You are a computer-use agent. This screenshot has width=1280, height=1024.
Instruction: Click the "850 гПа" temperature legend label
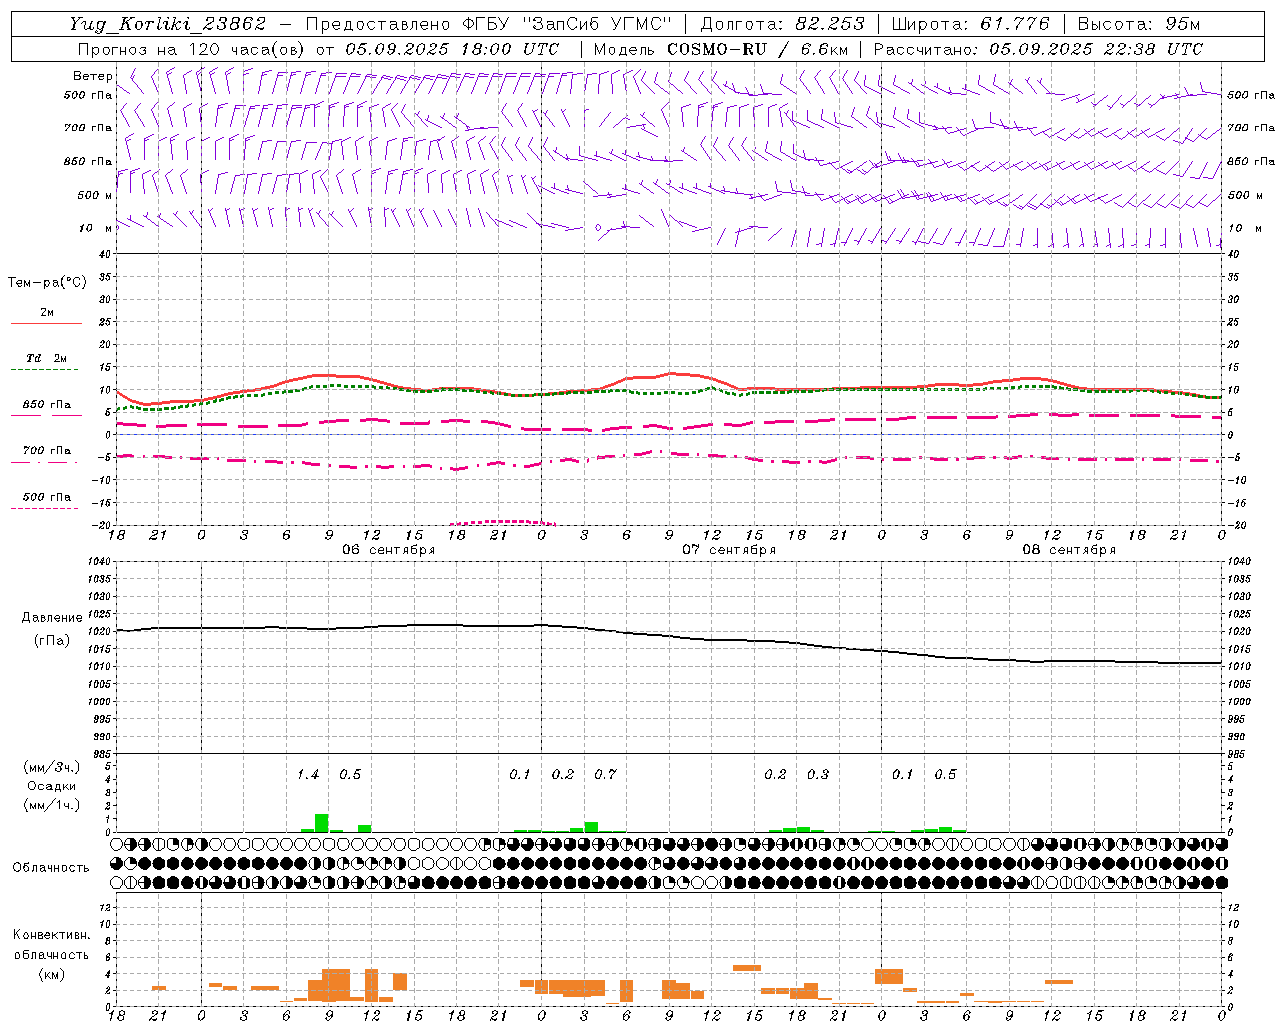tap(47, 405)
